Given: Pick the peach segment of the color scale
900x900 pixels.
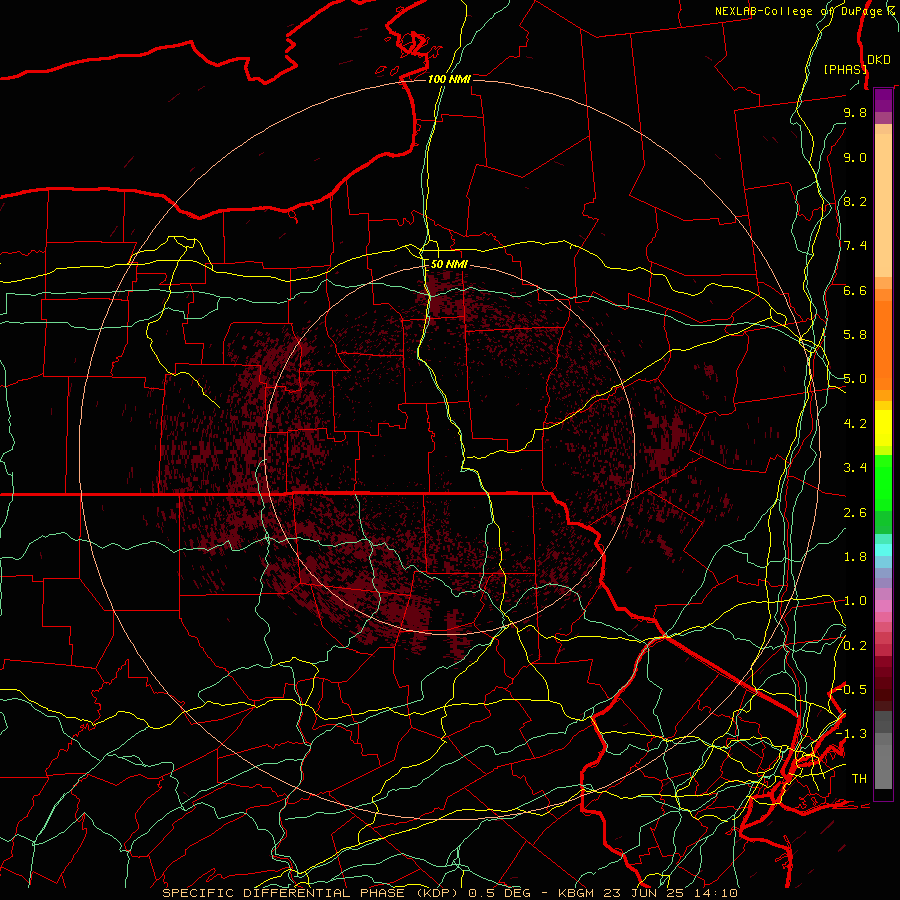Looking at the screenshot, I should pos(883,204).
